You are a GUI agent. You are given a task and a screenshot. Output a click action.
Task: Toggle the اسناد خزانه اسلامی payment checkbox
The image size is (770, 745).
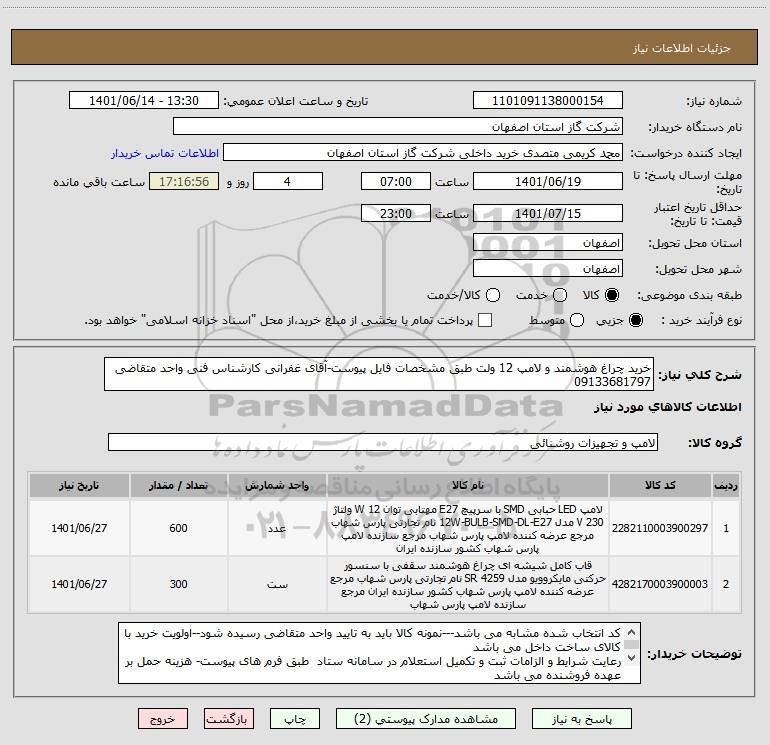(x=485, y=320)
